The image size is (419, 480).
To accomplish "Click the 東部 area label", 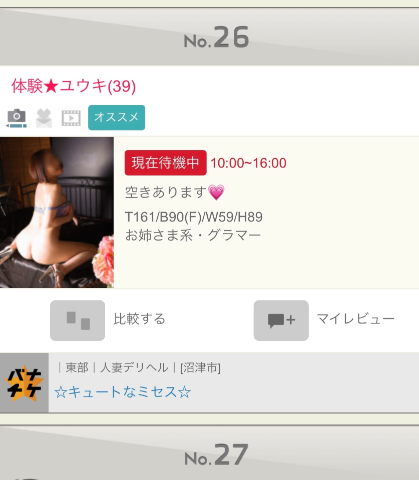I will 77,368.
